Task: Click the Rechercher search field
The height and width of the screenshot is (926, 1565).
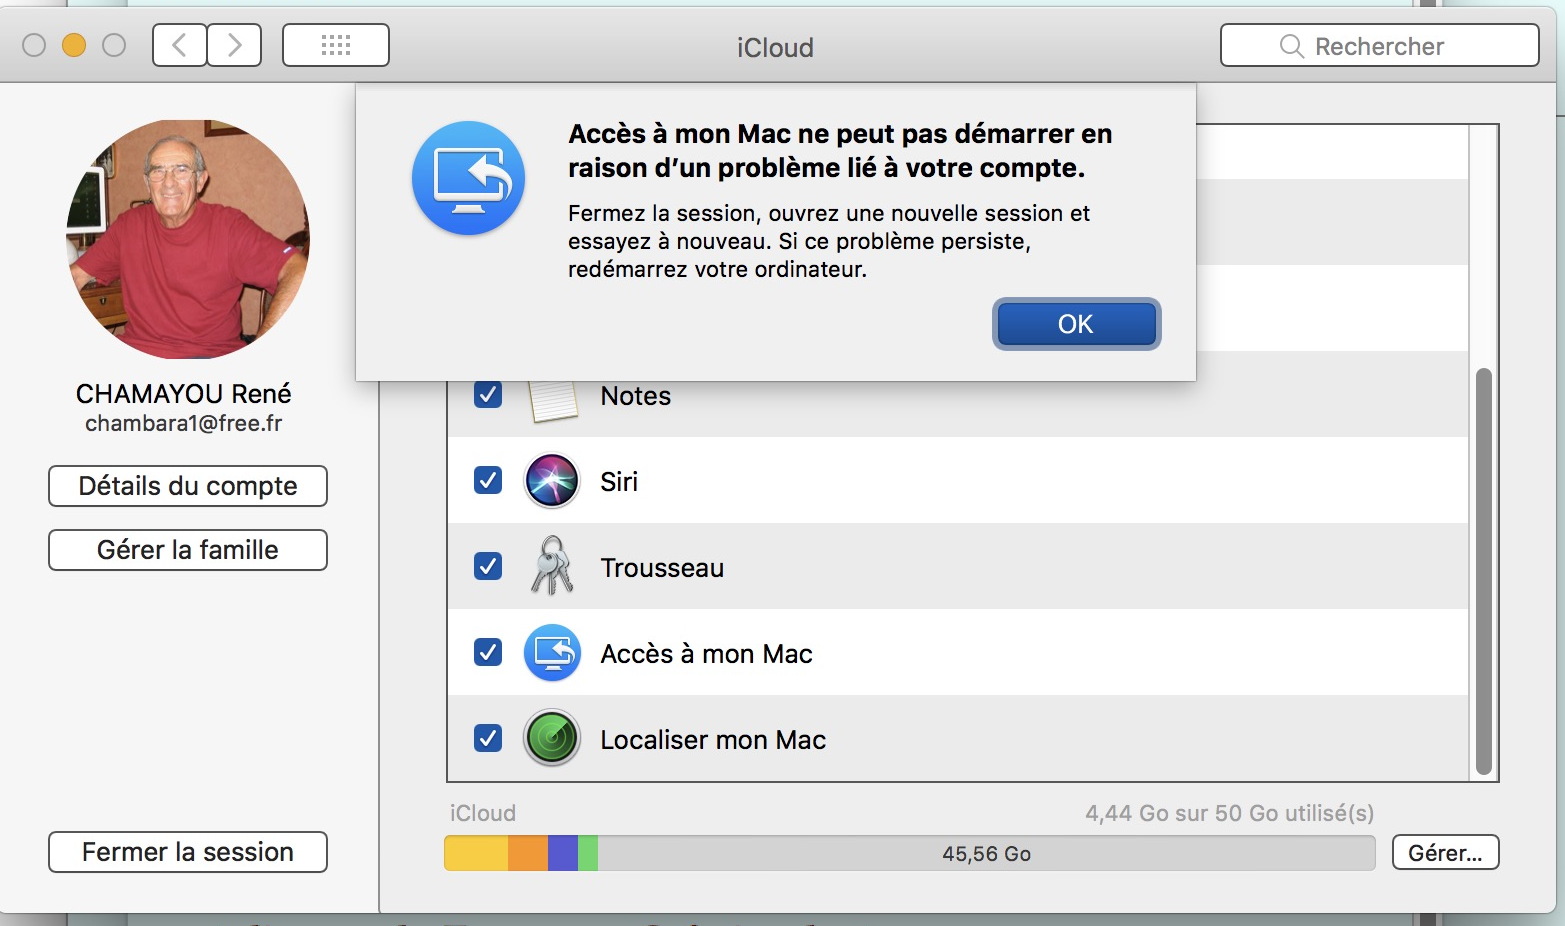Action: pyautogui.click(x=1380, y=46)
